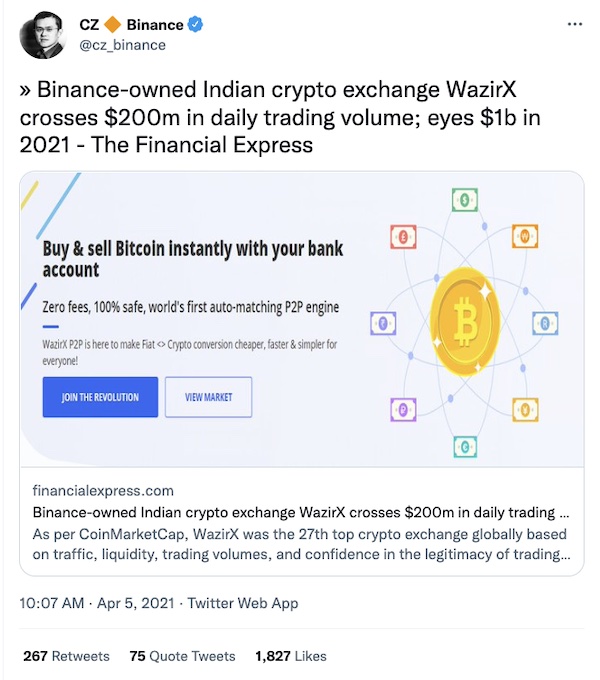Click the orange diamond emoji in name
Viewport: 600px width, 680px height.
pyautogui.click(x=113, y=25)
